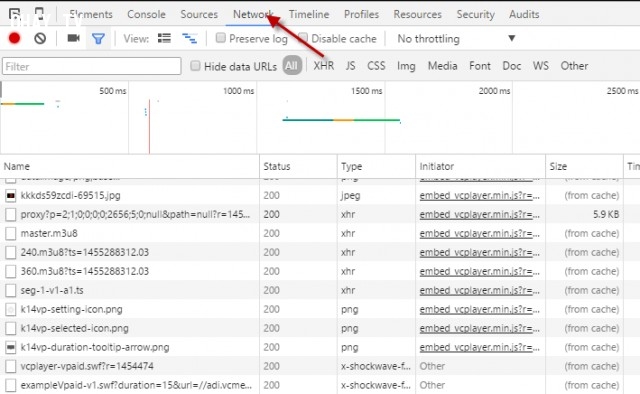The width and height of the screenshot is (640, 394).
Task: Toggle the filter funnel icon
Action: [98, 39]
